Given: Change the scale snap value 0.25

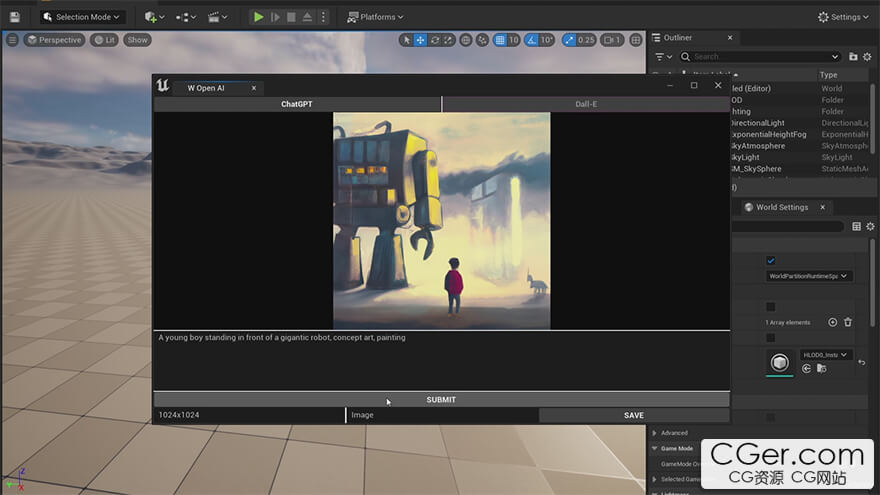Looking at the screenshot, I should (586, 40).
